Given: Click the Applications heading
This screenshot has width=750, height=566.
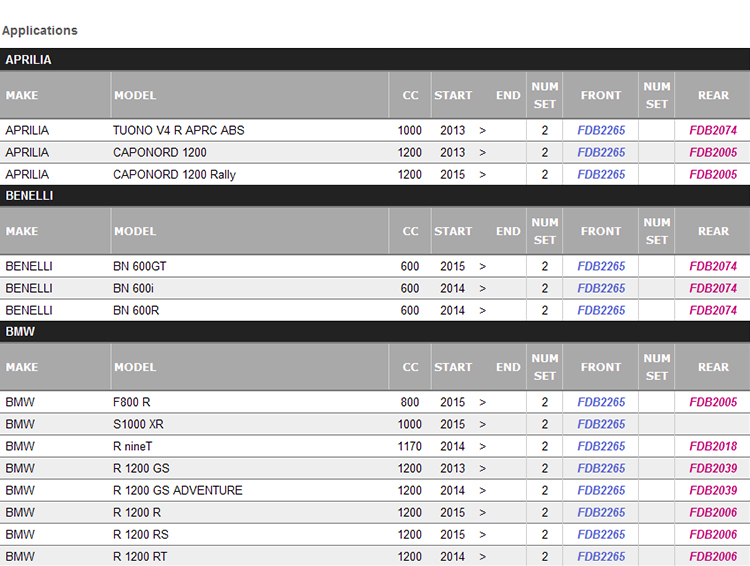Looking at the screenshot, I should click(x=40, y=31).
